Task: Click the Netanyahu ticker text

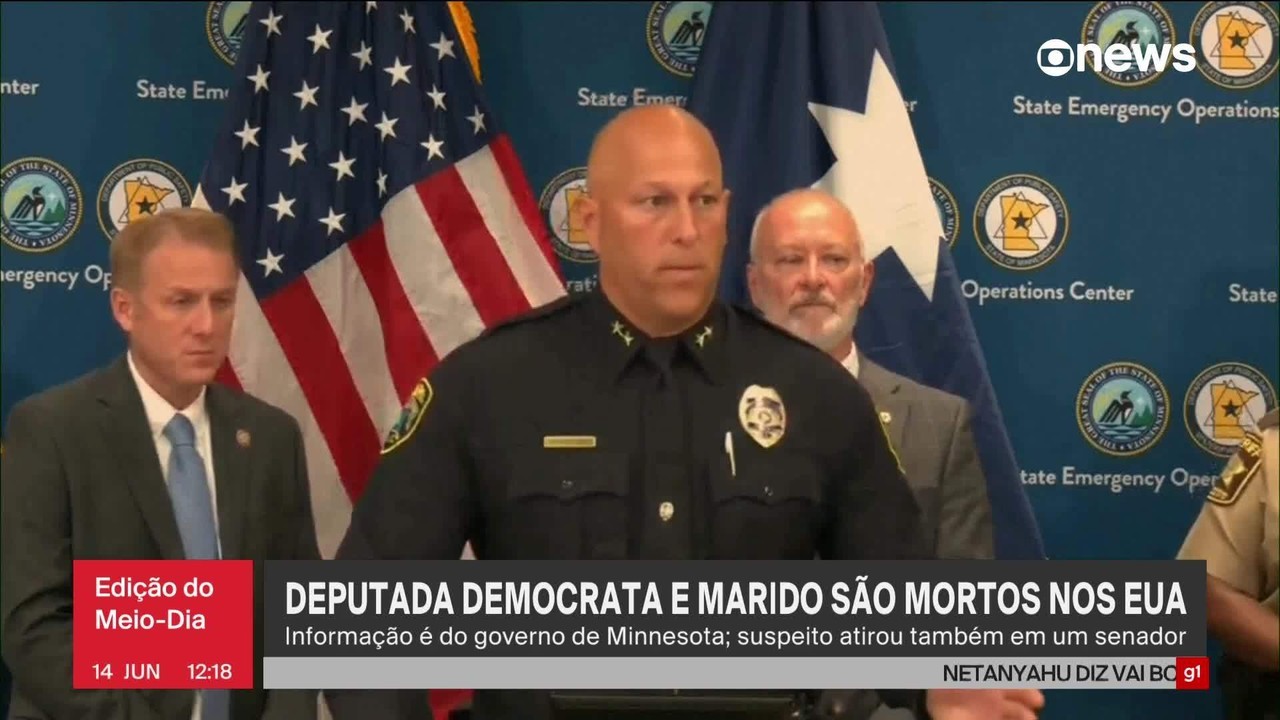Action: 1059,674
